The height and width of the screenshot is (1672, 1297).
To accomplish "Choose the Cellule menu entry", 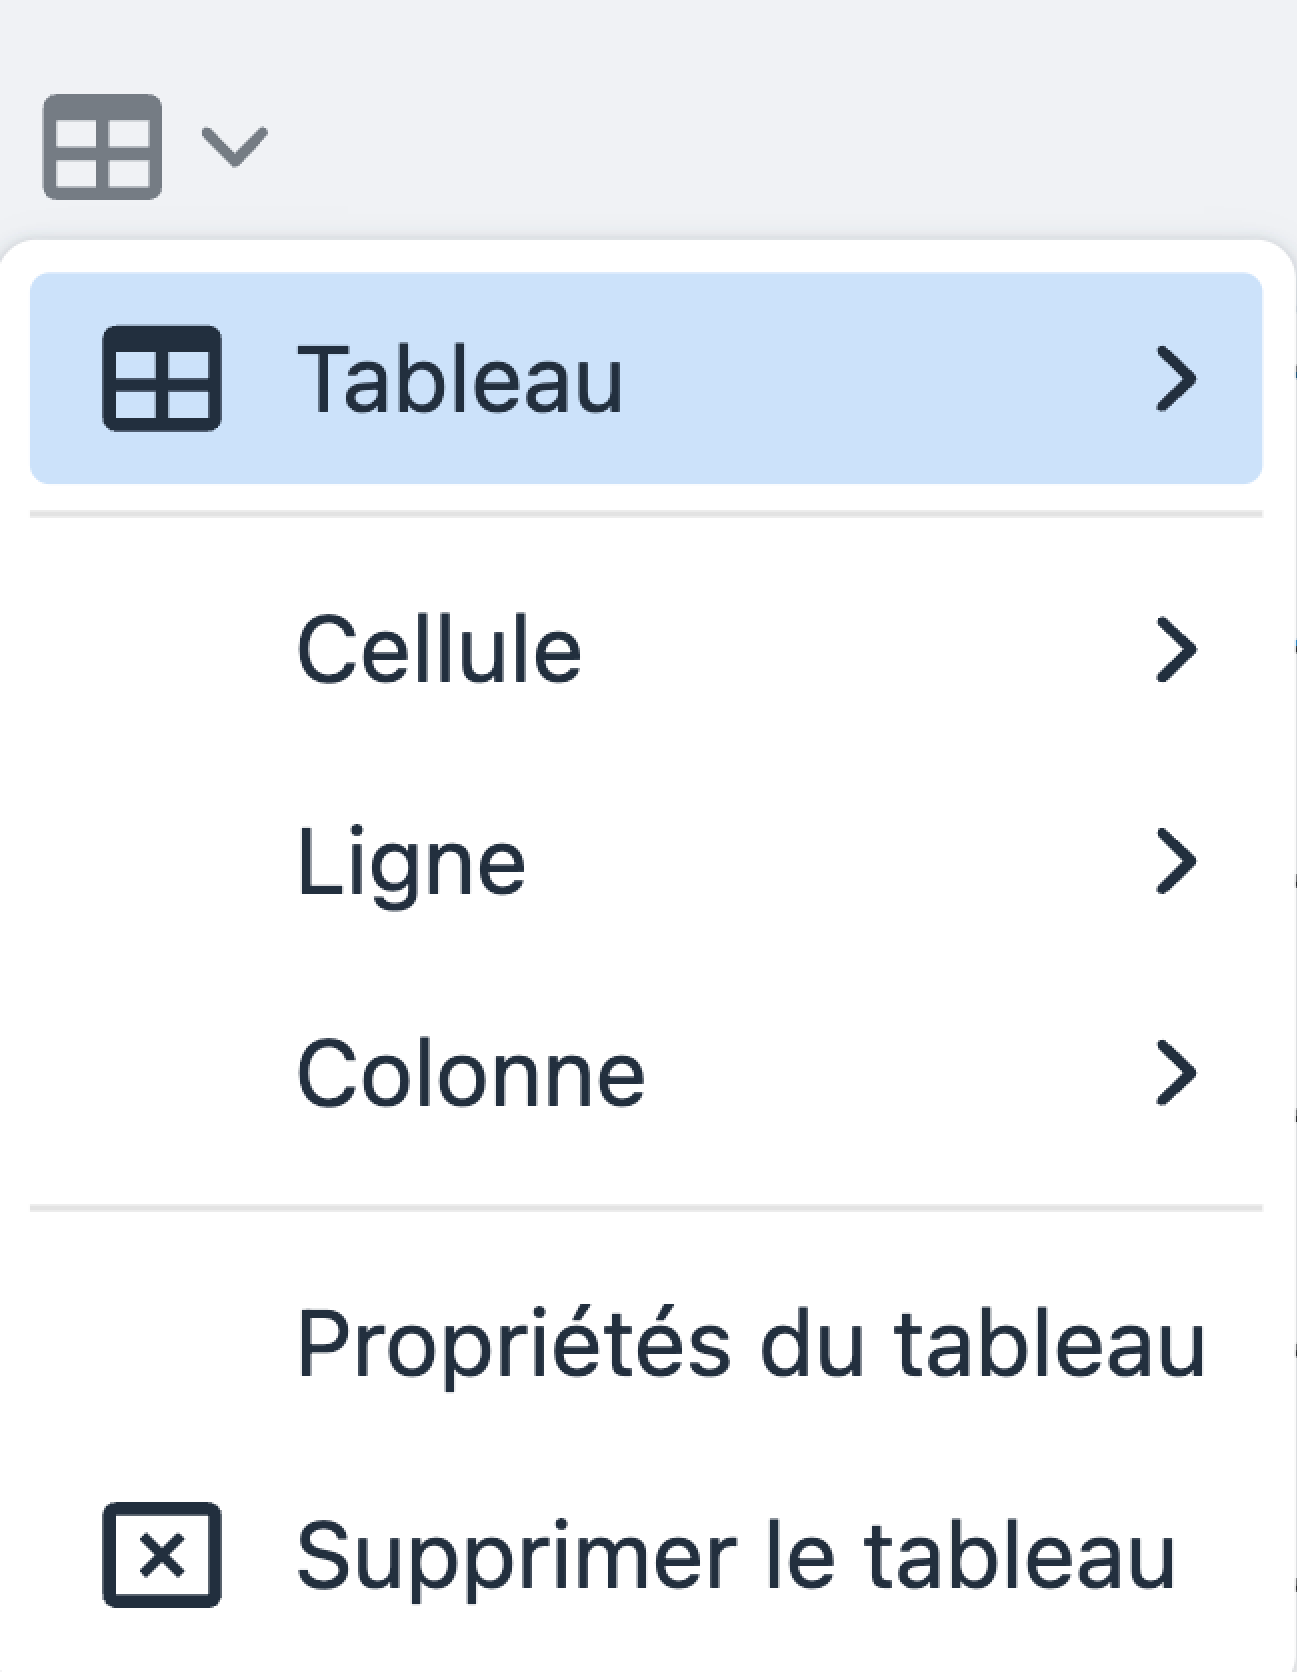I will point(440,650).
